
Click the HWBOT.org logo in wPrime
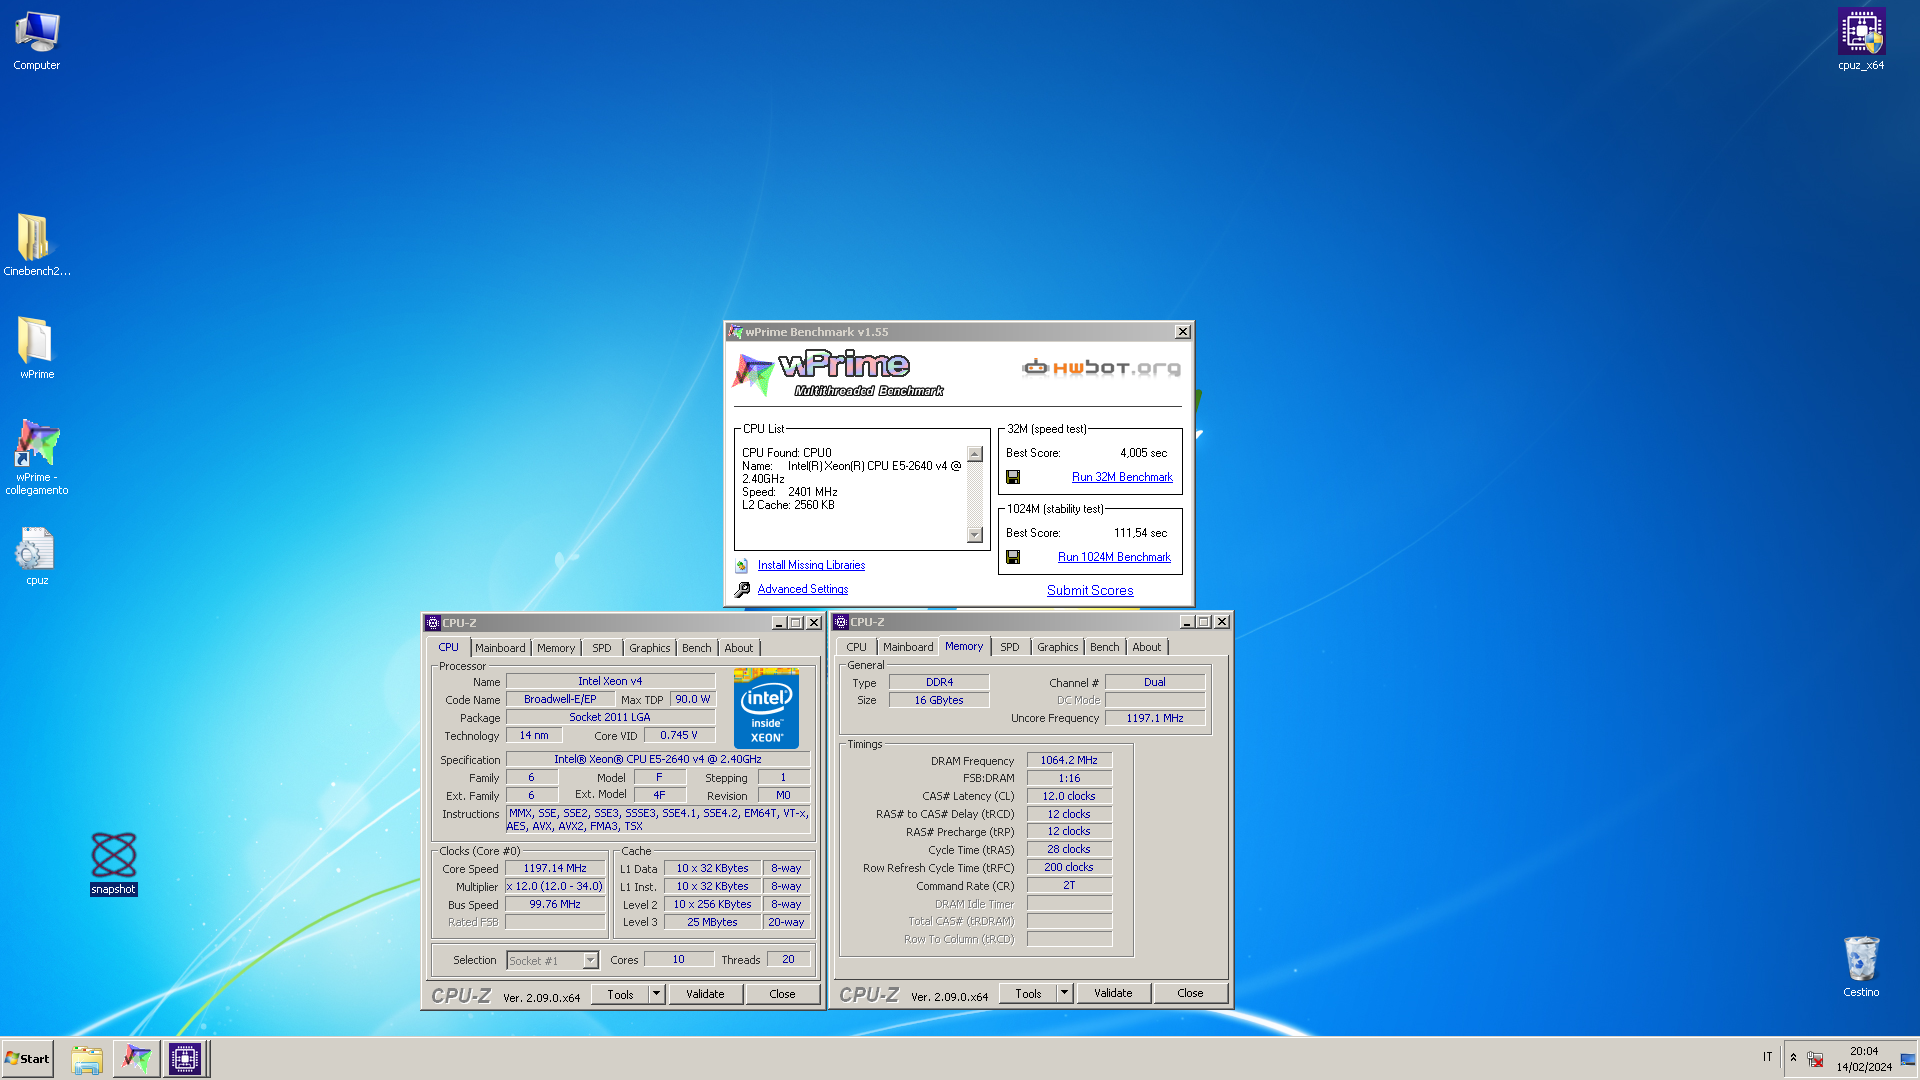(1101, 368)
